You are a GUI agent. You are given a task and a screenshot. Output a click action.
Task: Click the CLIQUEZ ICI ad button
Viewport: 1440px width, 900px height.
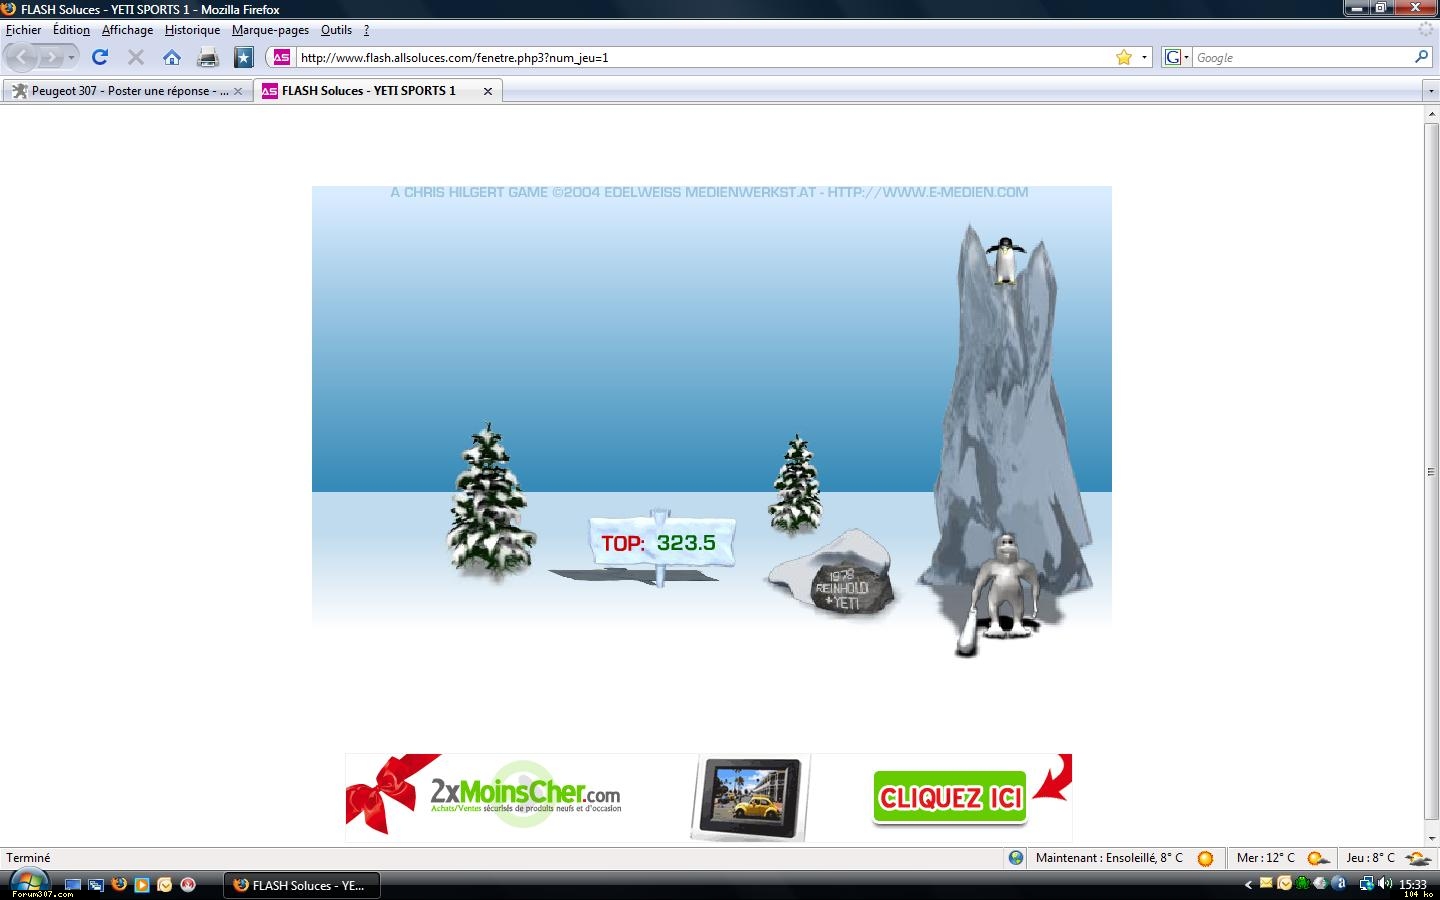[949, 797]
